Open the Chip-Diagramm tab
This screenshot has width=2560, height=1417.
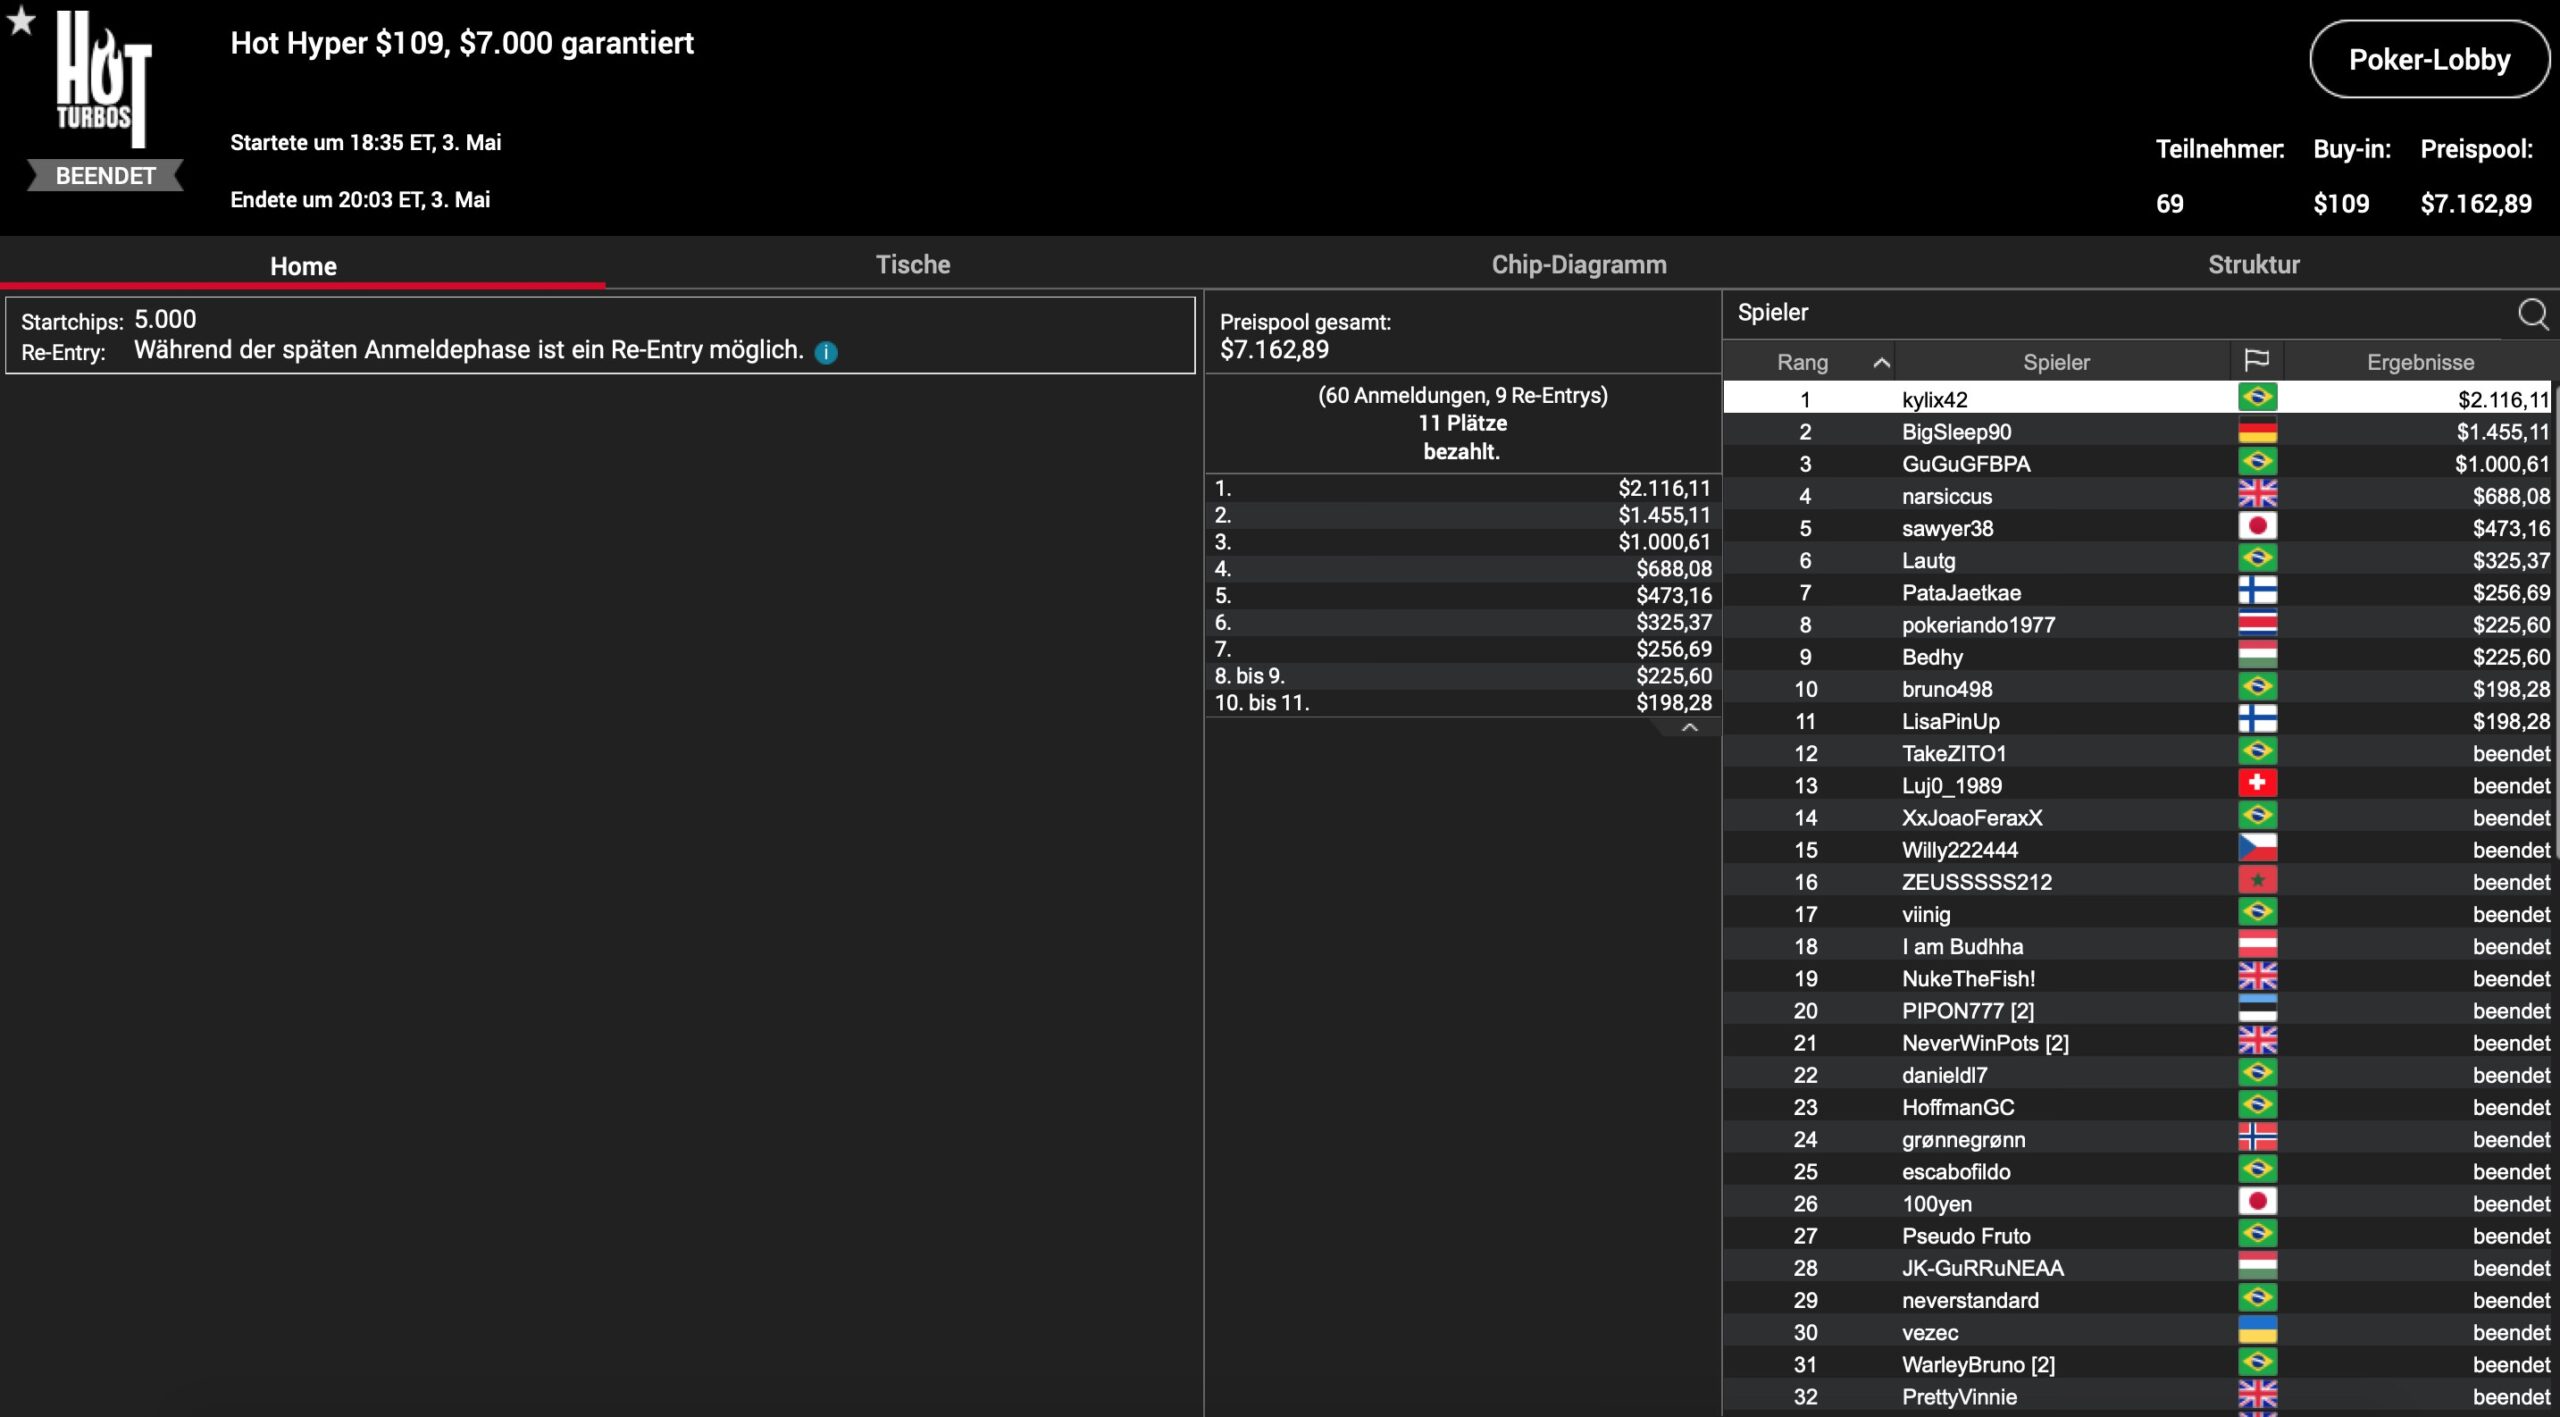(1578, 265)
